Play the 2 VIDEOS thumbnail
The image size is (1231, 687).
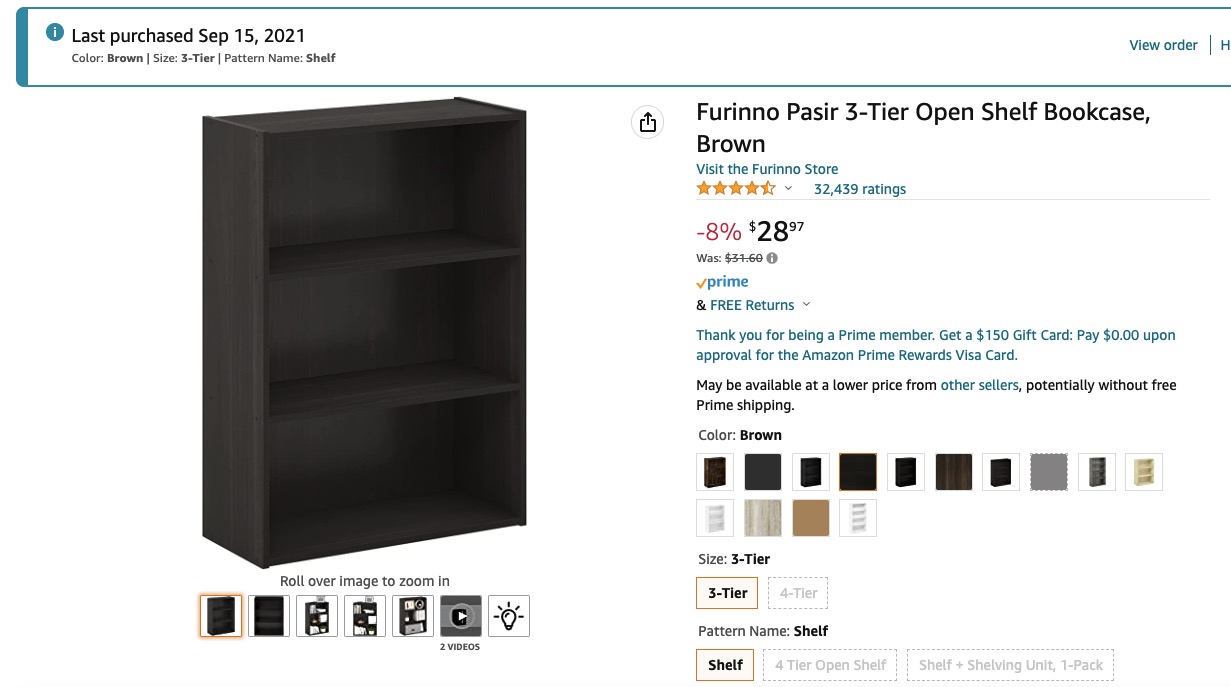(461, 616)
